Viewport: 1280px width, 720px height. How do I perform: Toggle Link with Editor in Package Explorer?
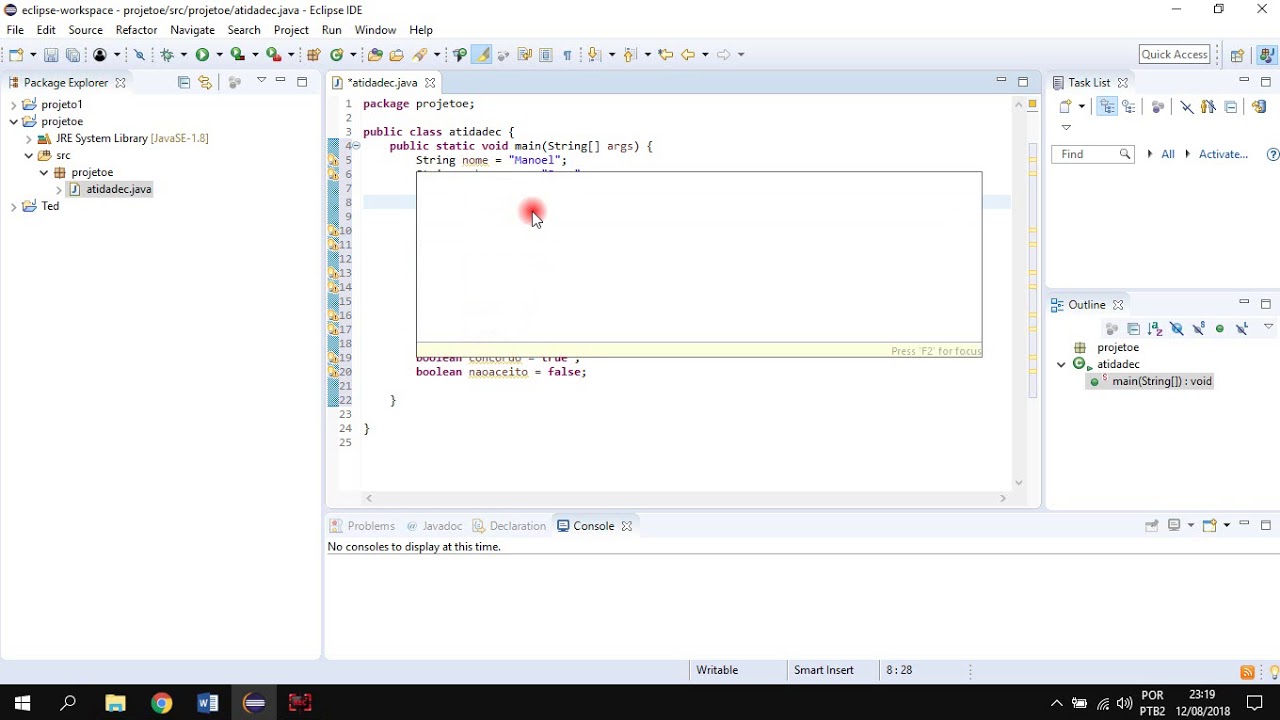[x=205, y=82]
